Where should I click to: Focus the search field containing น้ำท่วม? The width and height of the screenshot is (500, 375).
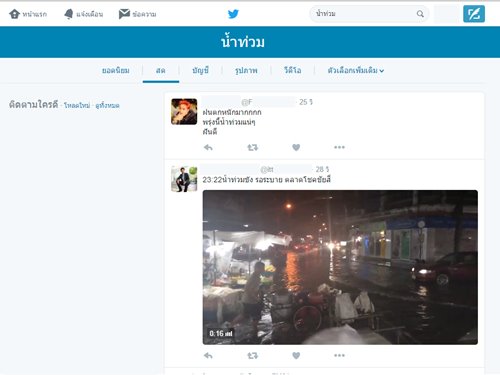tap(369, 14)
